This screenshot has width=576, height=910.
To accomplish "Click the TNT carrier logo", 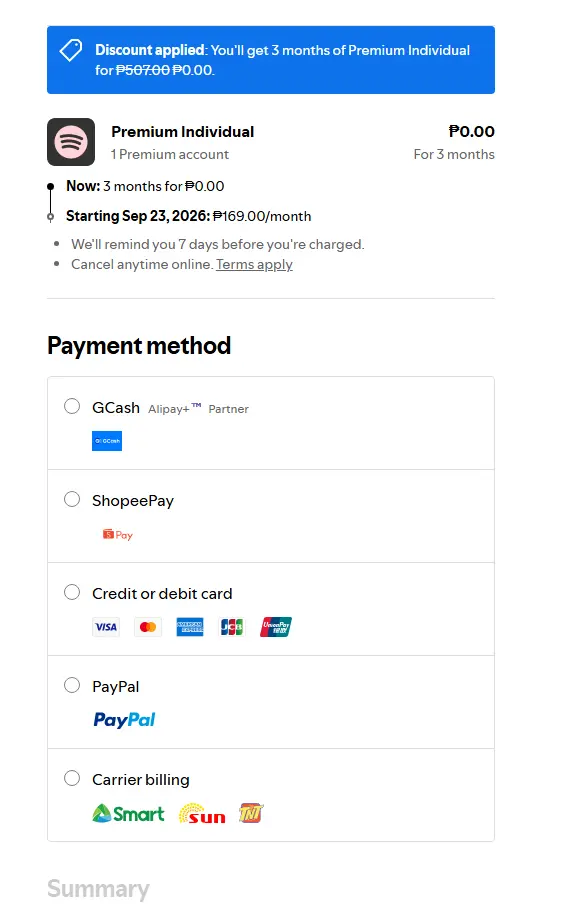I will 251,813.
